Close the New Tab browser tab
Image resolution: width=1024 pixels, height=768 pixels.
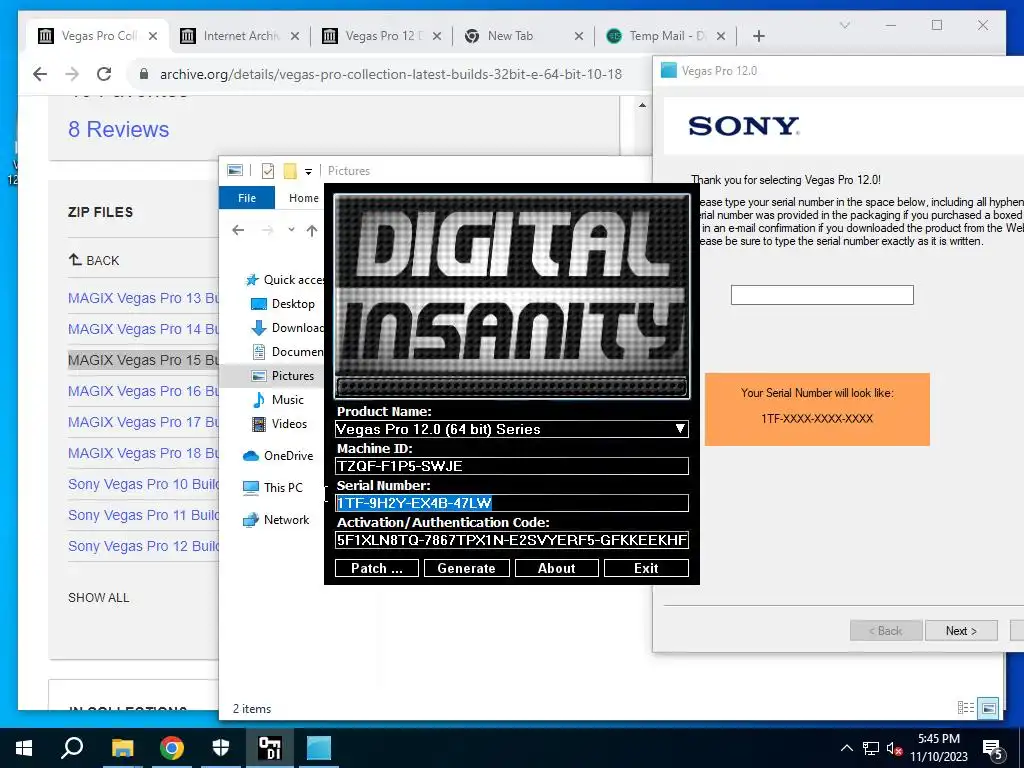pyautogui.click(x=579, y=36)
